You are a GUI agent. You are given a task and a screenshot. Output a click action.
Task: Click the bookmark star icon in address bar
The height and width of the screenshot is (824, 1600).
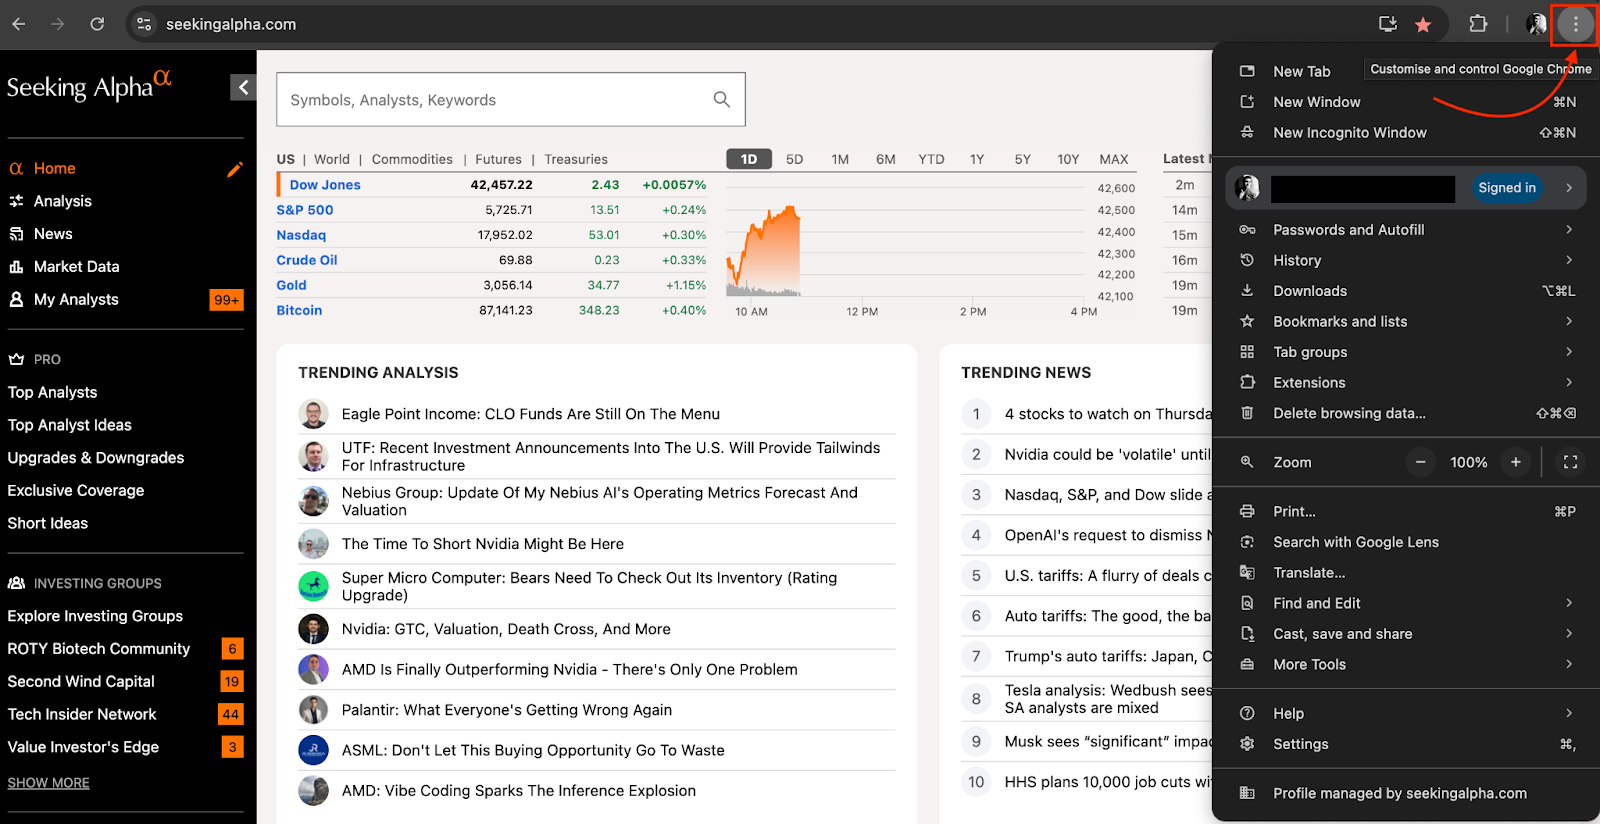1422,25
